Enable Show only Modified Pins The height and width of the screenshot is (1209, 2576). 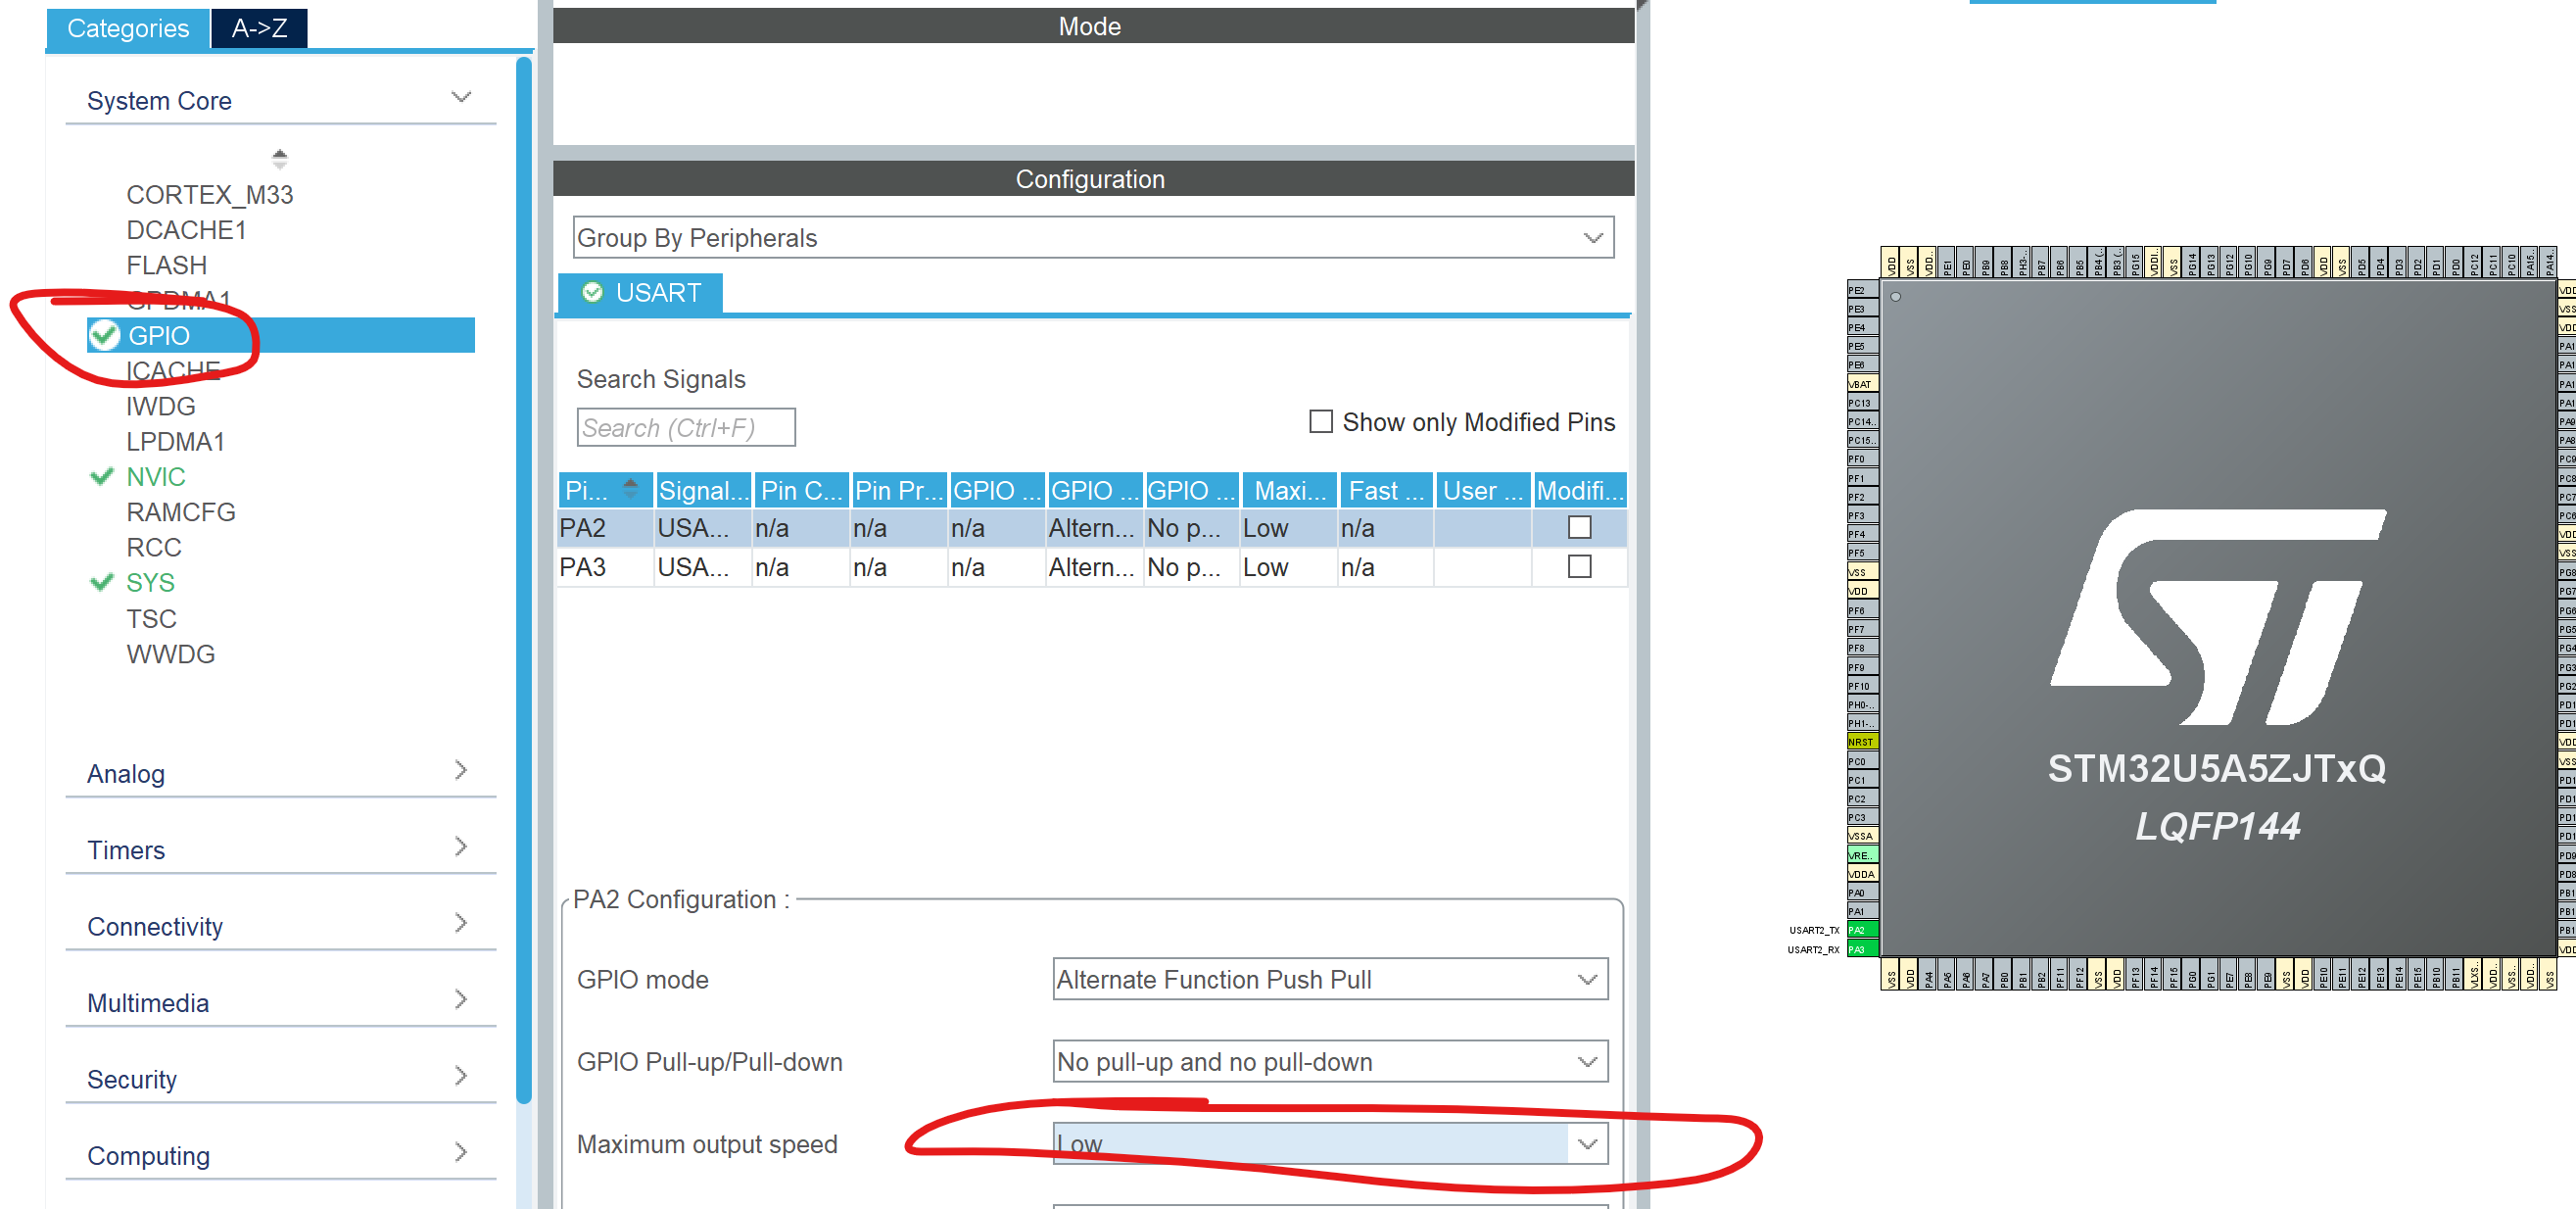pos(1320,421)
